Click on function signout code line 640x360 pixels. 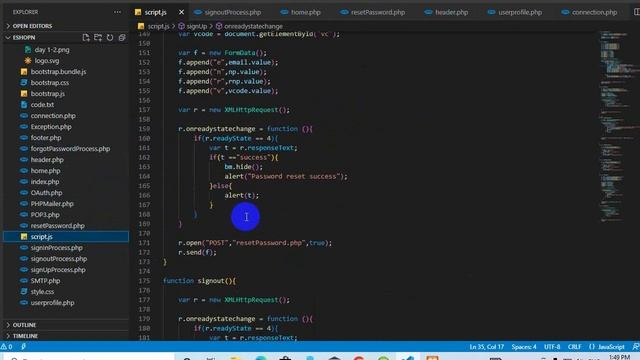tap(199, 281)
